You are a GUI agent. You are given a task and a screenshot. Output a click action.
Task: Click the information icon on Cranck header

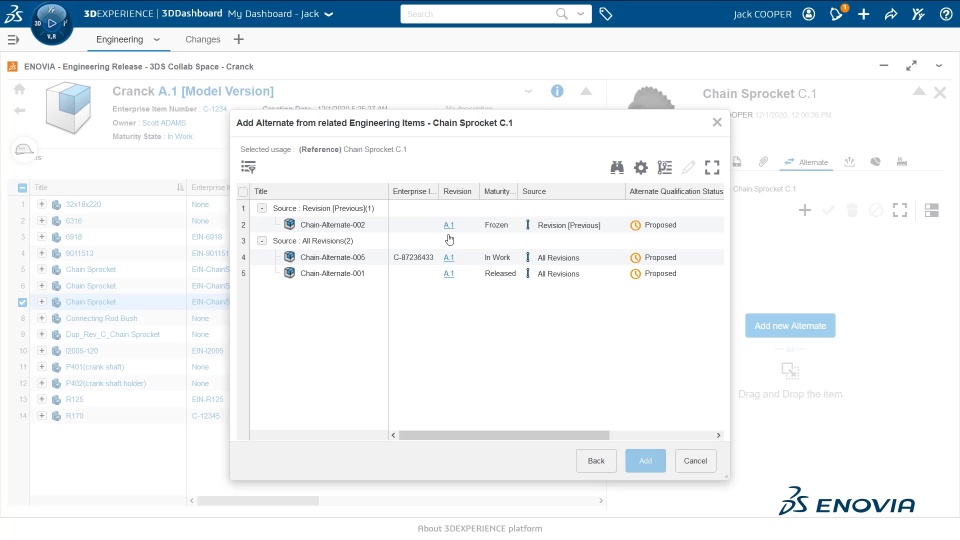557,91
